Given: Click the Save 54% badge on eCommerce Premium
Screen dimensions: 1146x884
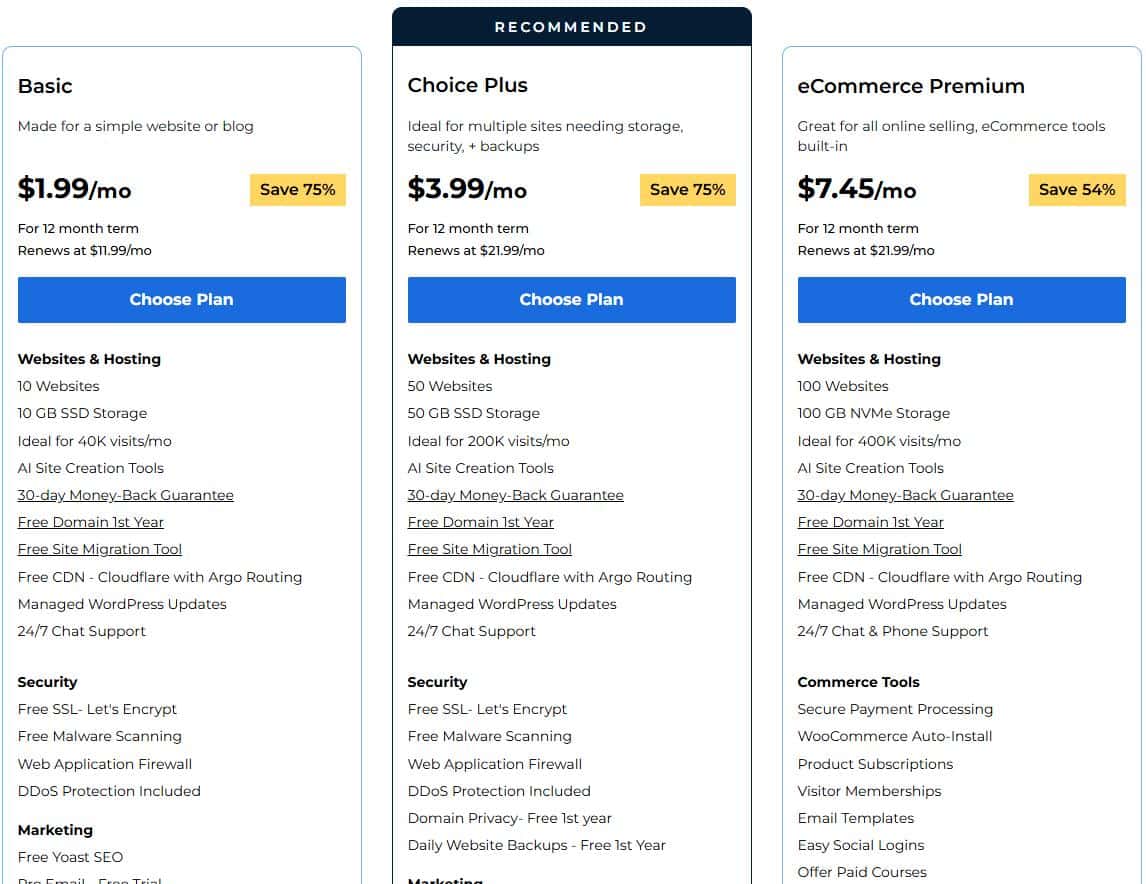Looking at the screenshot, I should (1076, 190).
